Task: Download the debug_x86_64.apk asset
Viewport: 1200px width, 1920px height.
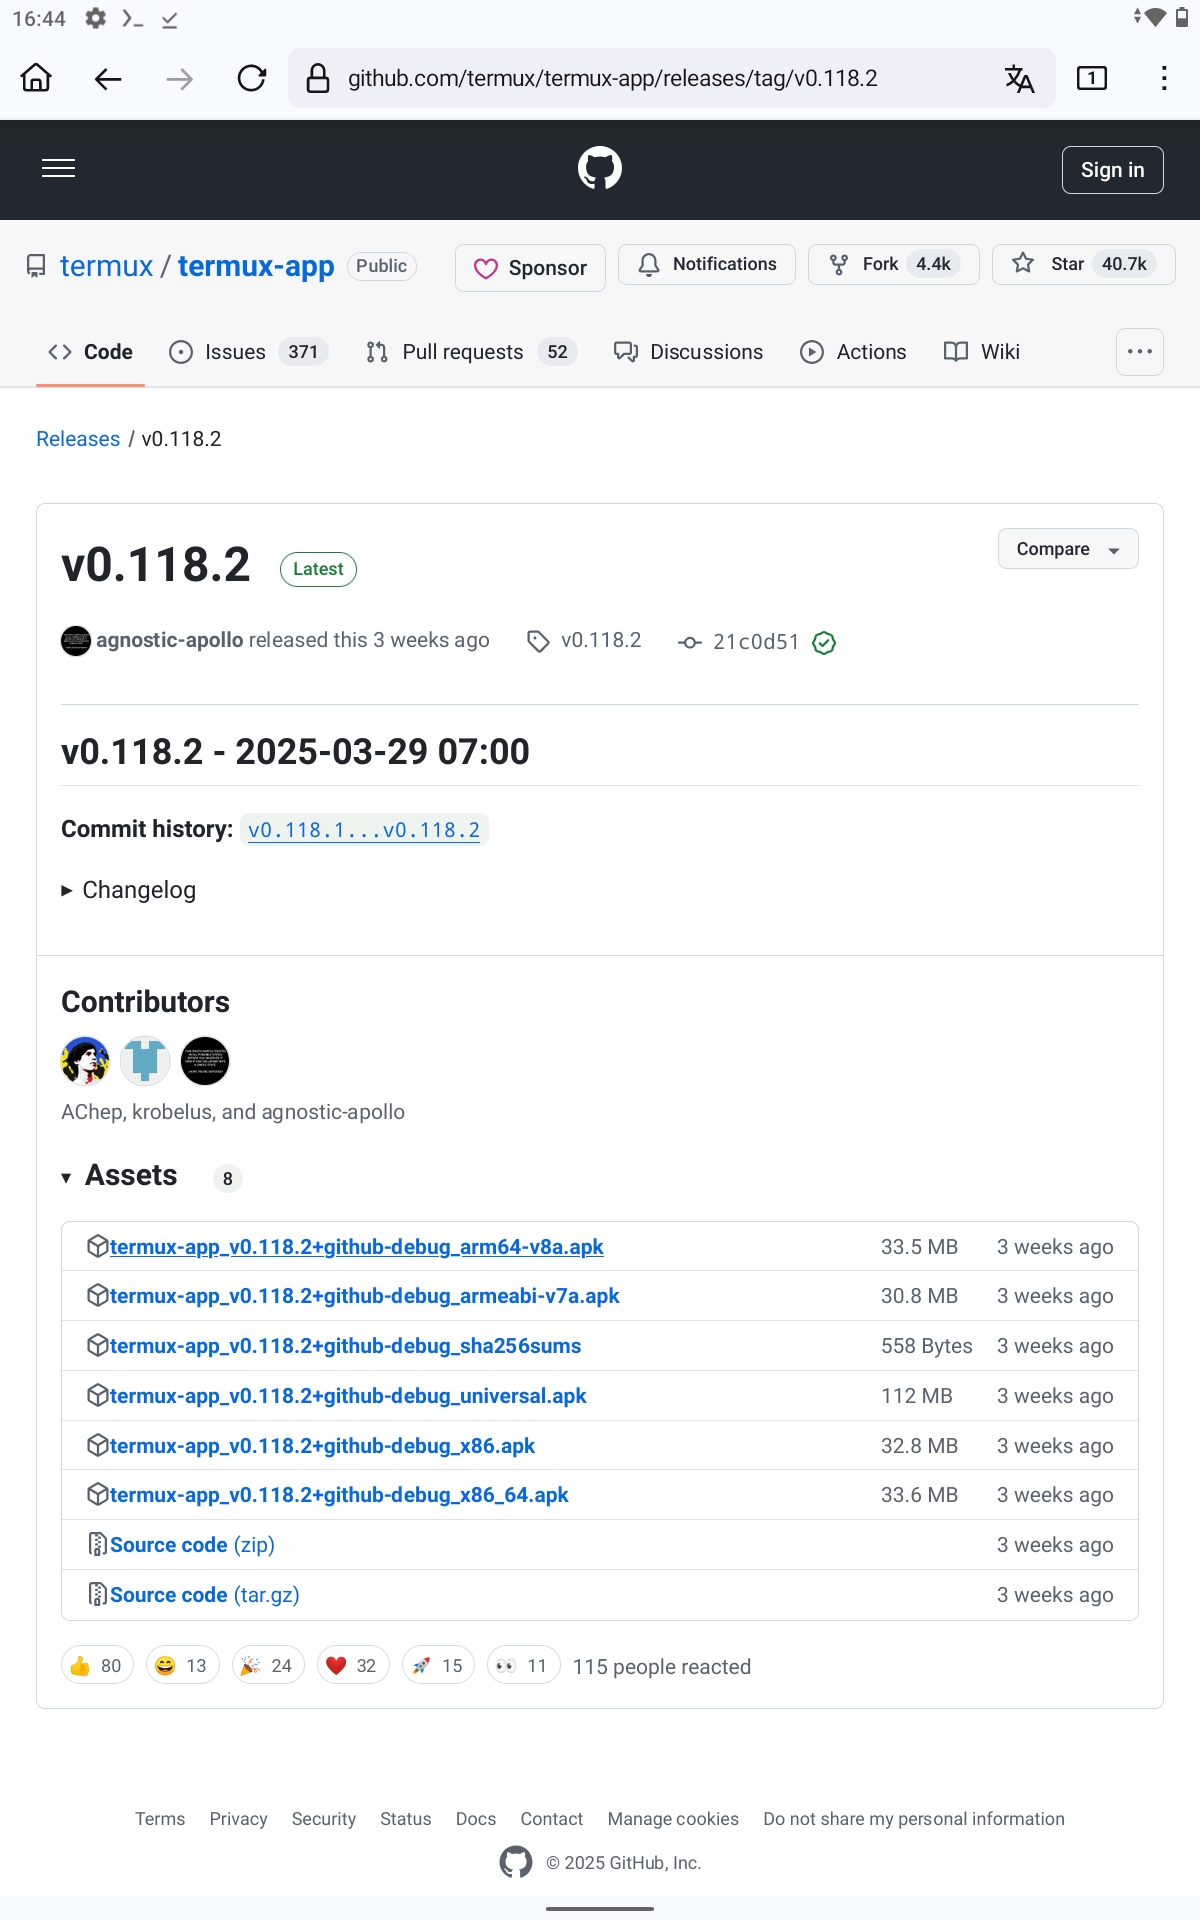Action: 339,1495
